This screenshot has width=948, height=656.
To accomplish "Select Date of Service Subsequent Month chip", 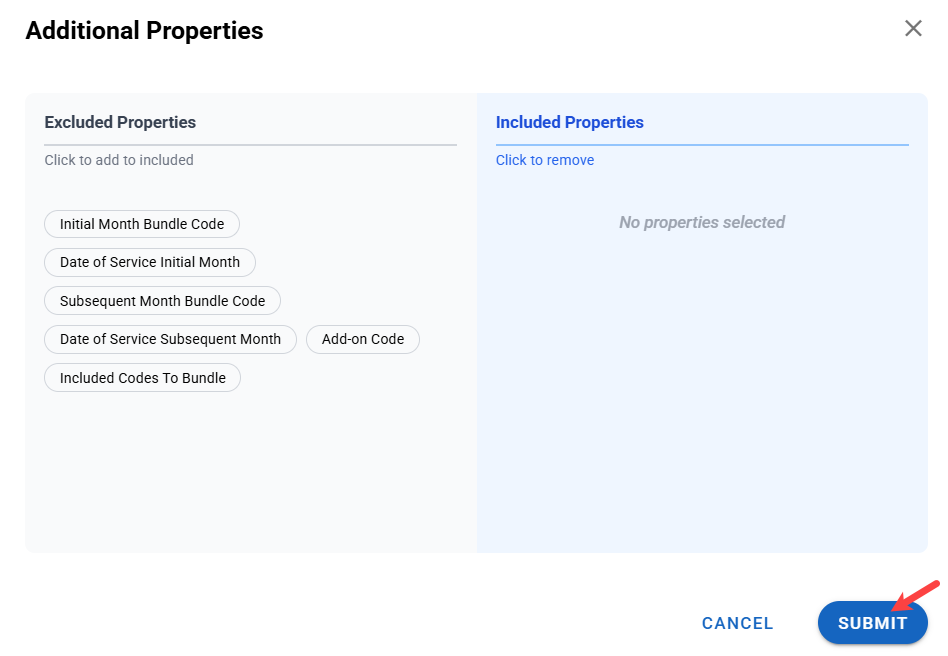I will [x=170, y=339].
